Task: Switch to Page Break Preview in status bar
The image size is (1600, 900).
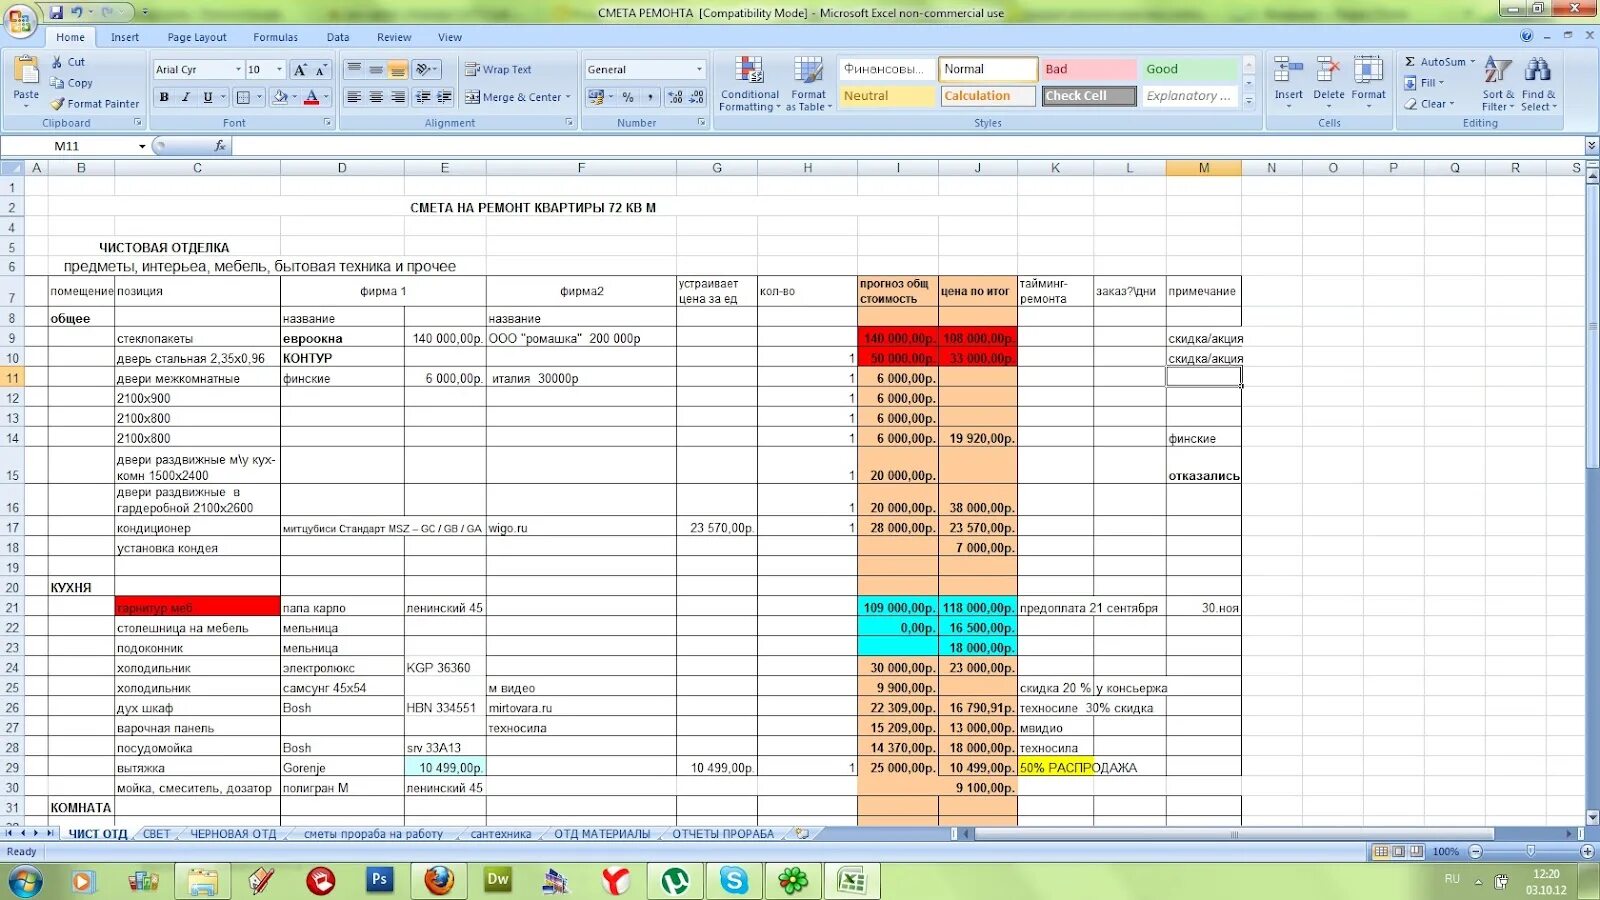Action: (x=1416, y=852)
